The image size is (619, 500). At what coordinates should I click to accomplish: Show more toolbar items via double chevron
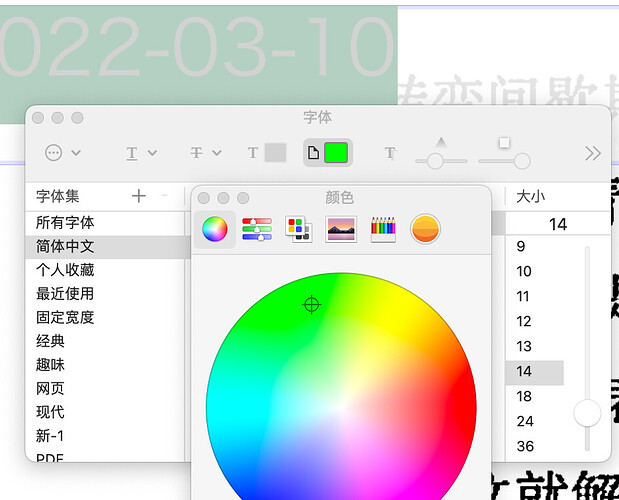coord(593,154)
